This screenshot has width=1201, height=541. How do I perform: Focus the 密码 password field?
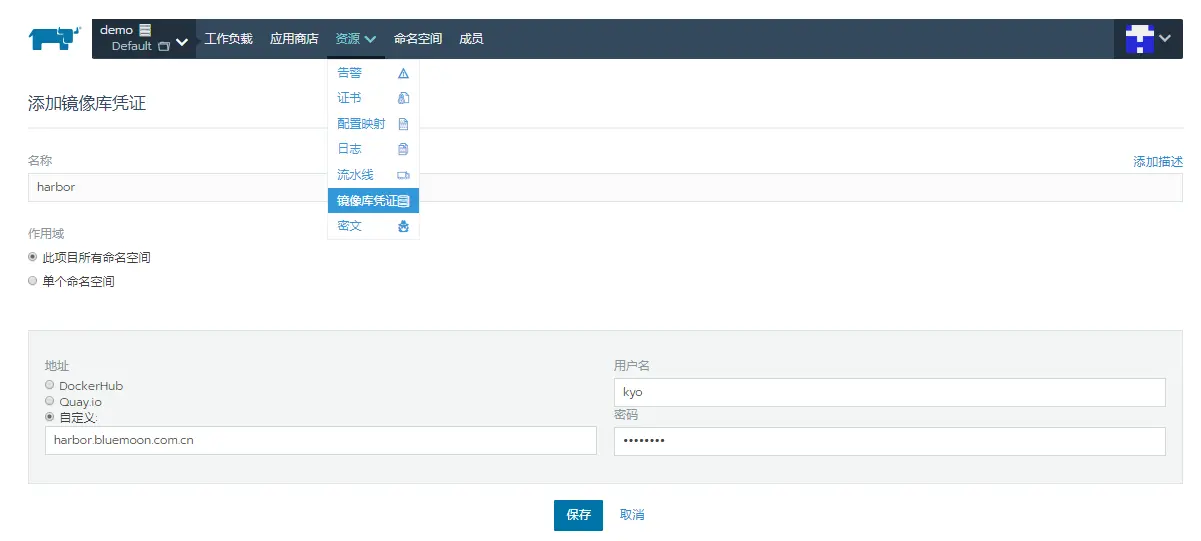890,441
